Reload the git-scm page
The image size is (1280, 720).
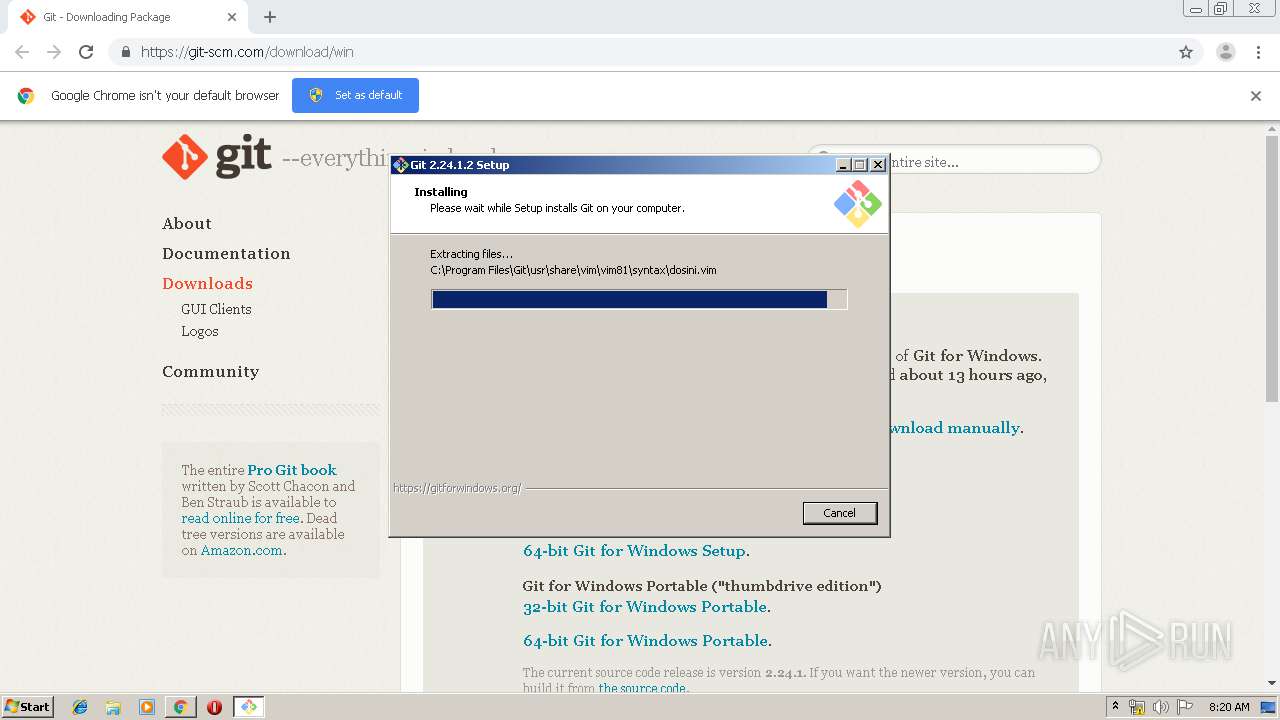point(86,52)
